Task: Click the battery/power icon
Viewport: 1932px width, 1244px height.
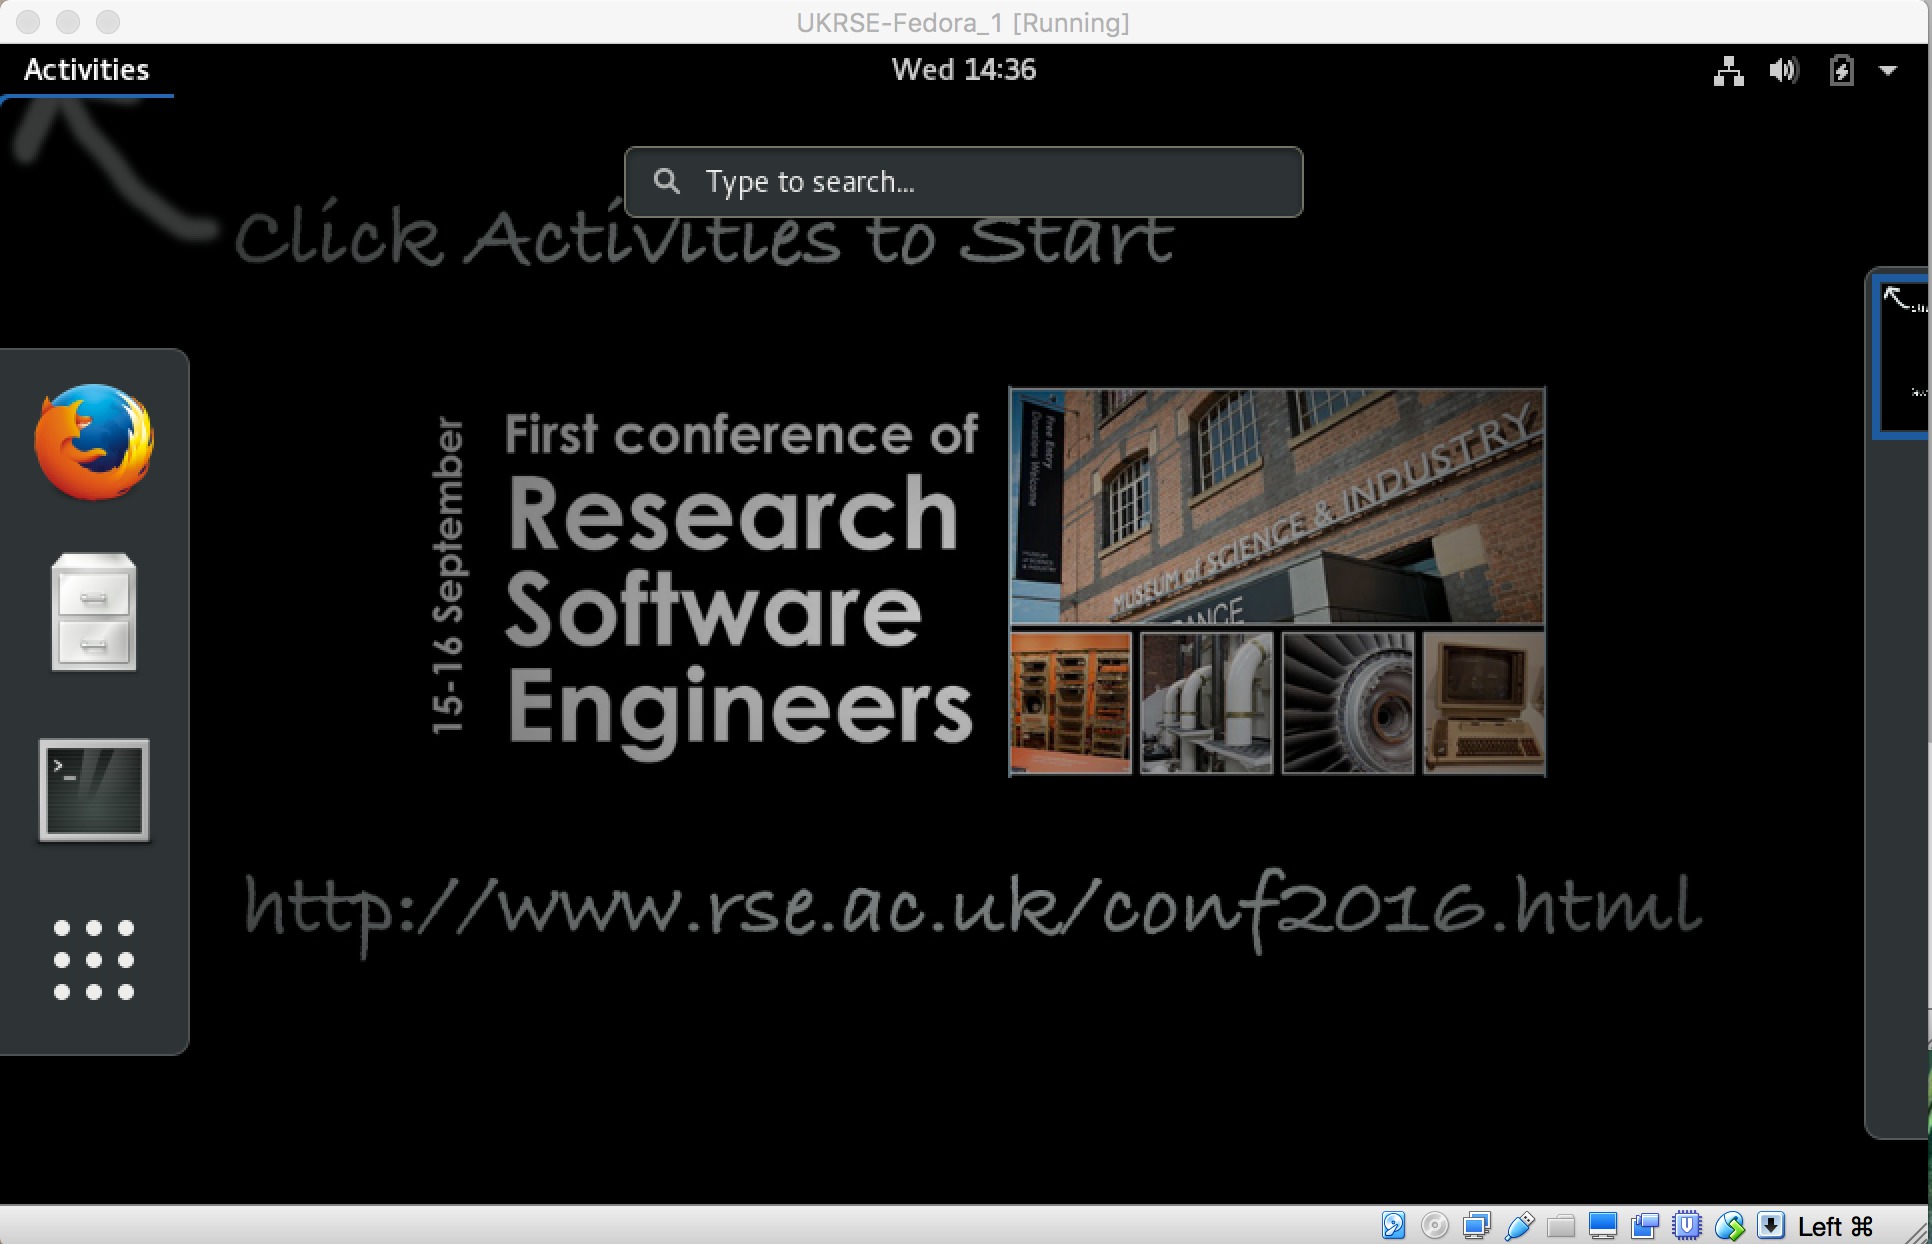Action: pos(1845,70)
